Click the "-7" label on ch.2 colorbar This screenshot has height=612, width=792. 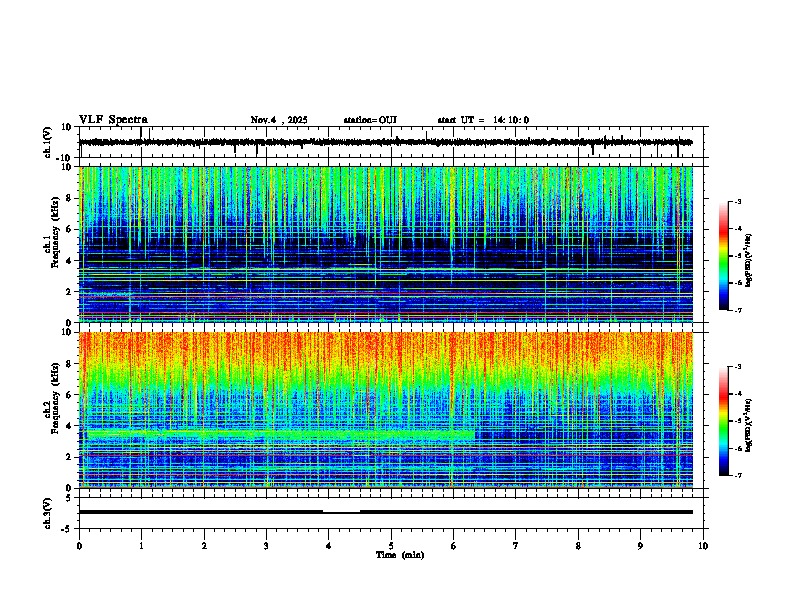pos(737,475)
